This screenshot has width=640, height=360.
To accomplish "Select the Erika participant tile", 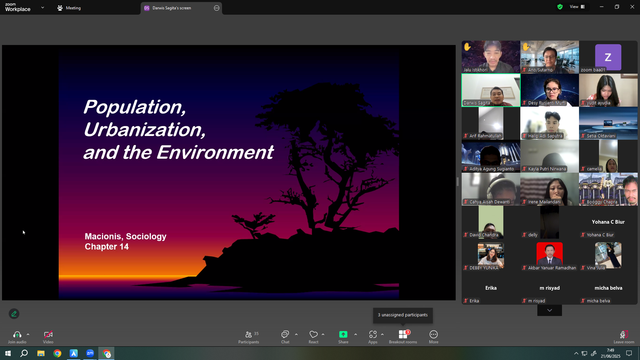I will pos(491,289).
